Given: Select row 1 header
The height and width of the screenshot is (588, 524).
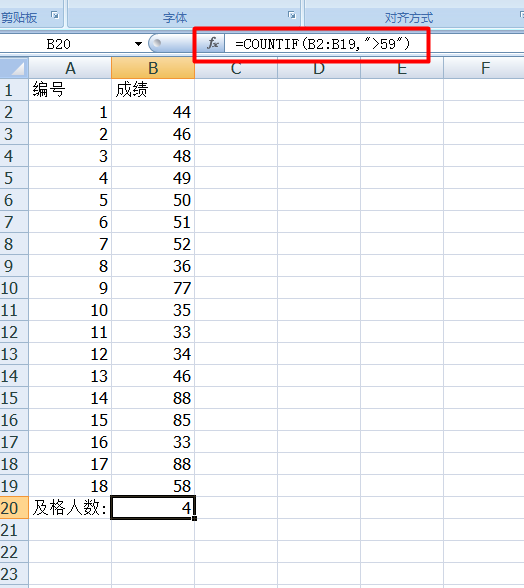Looking at the screenshot, I should (x=14, y=90).
